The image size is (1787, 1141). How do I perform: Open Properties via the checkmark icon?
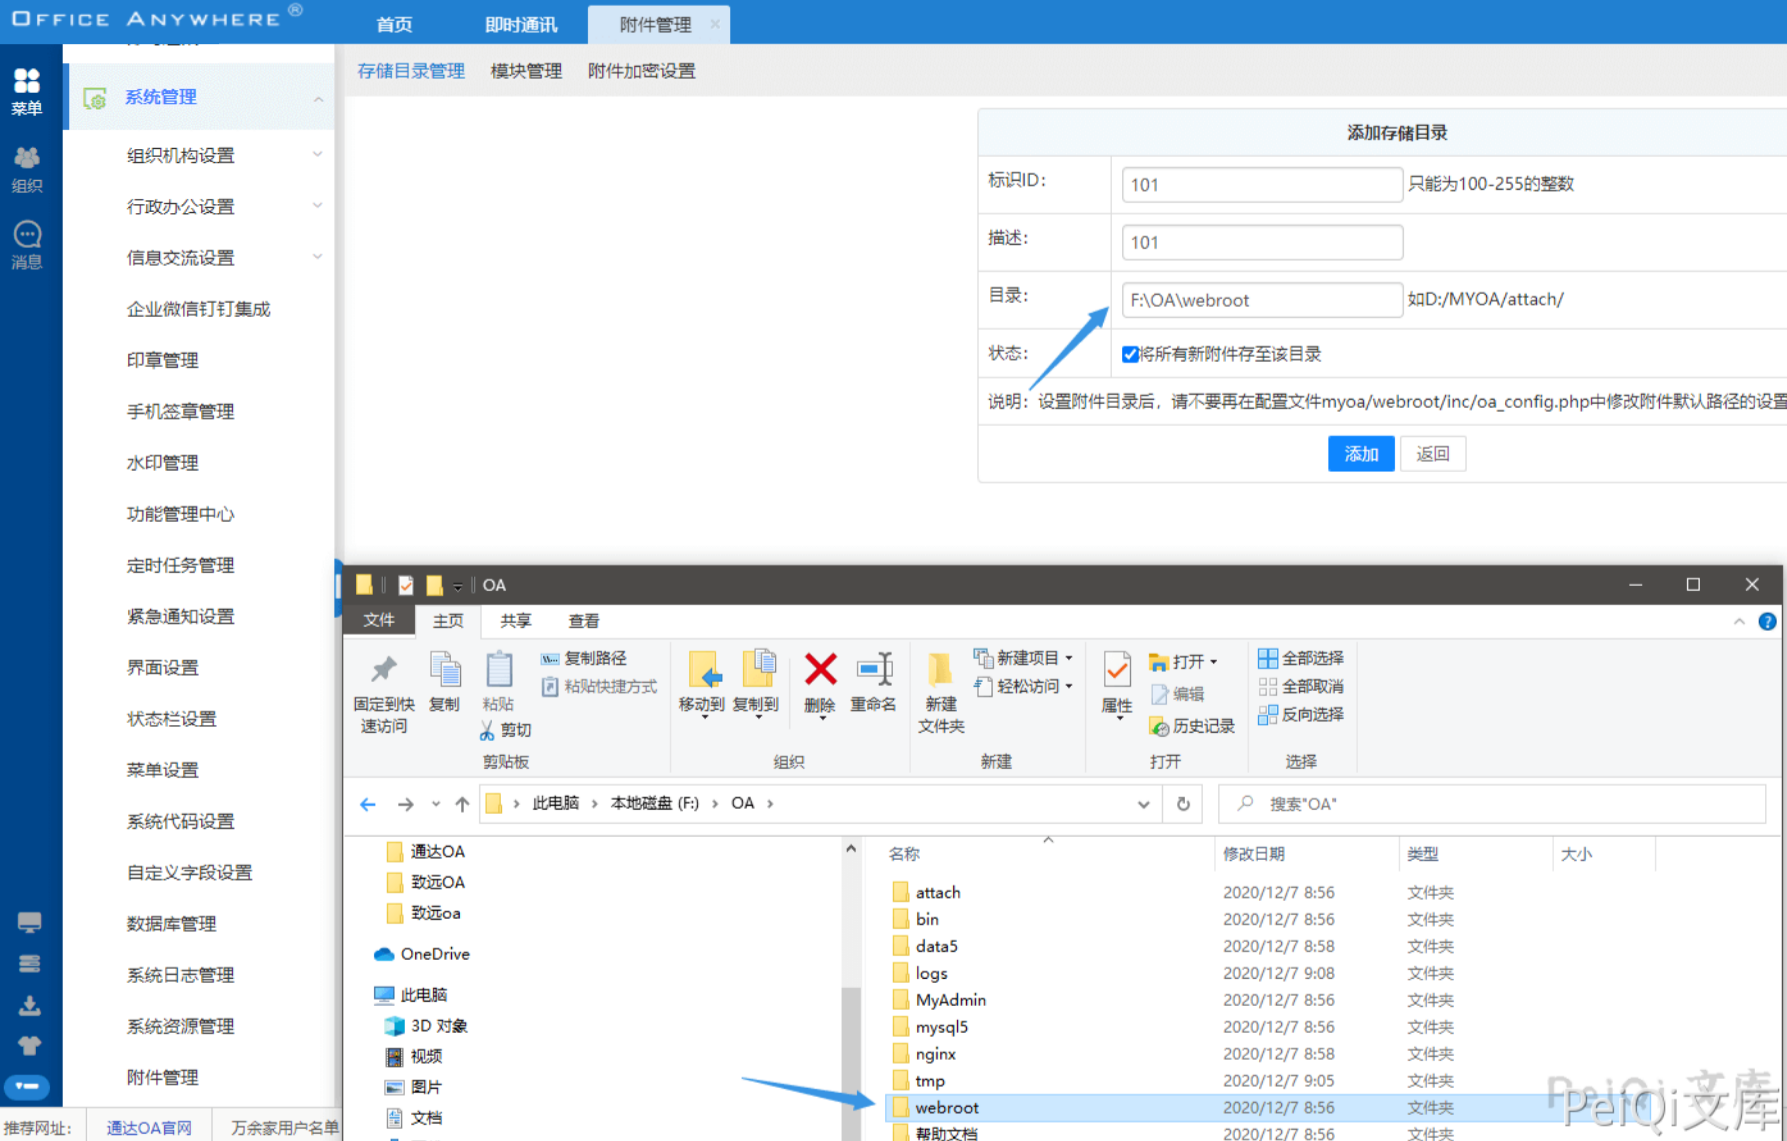pyautogui.click(x=1116, y=670)
